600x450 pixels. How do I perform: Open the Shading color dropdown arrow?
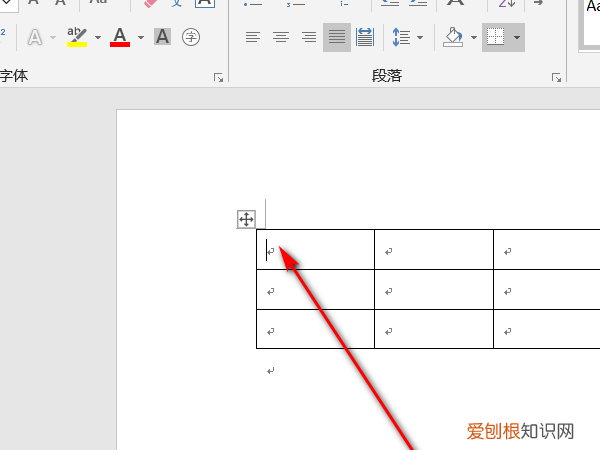coord(474,38)
